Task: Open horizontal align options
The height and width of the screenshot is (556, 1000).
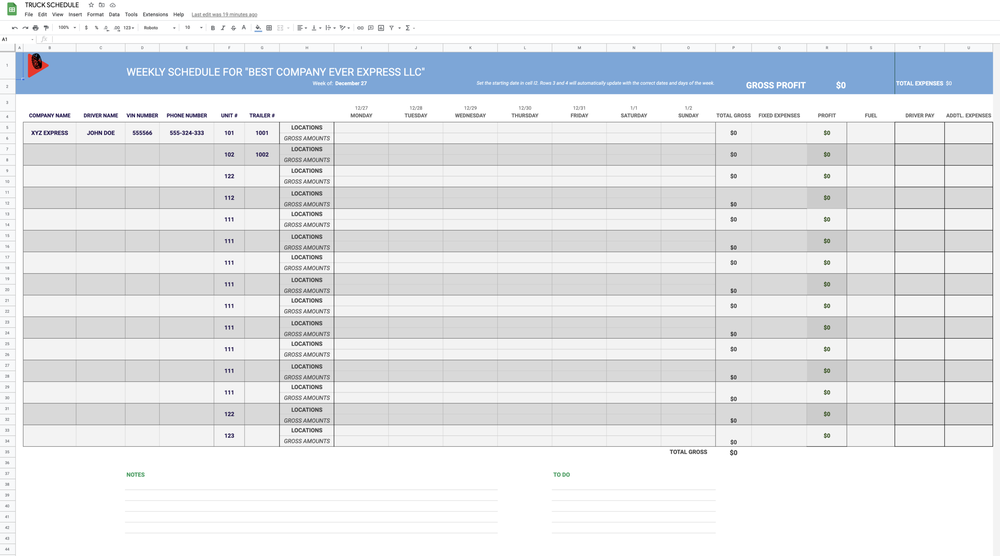Action: (x=302, y=28)
